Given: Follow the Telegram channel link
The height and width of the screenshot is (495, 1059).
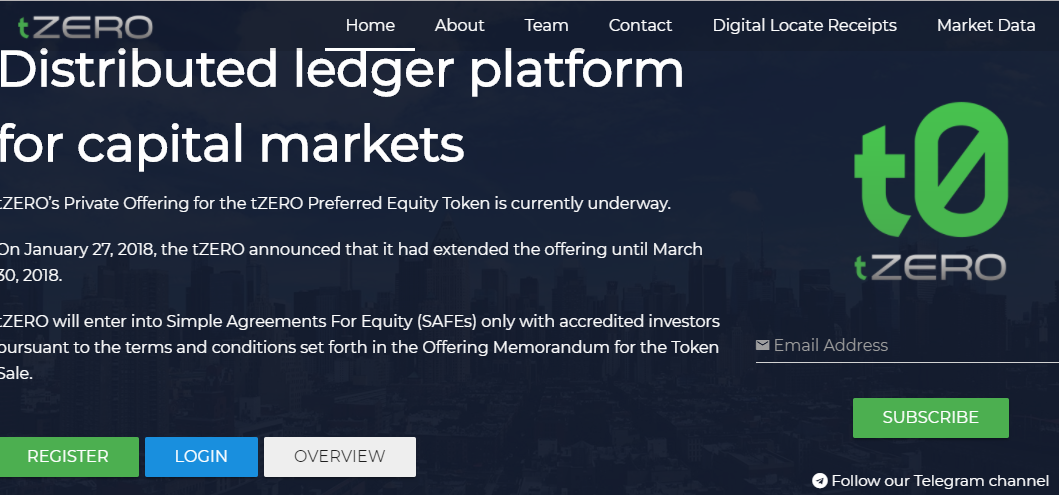Looking at the screenshot, I should (940, 481).
